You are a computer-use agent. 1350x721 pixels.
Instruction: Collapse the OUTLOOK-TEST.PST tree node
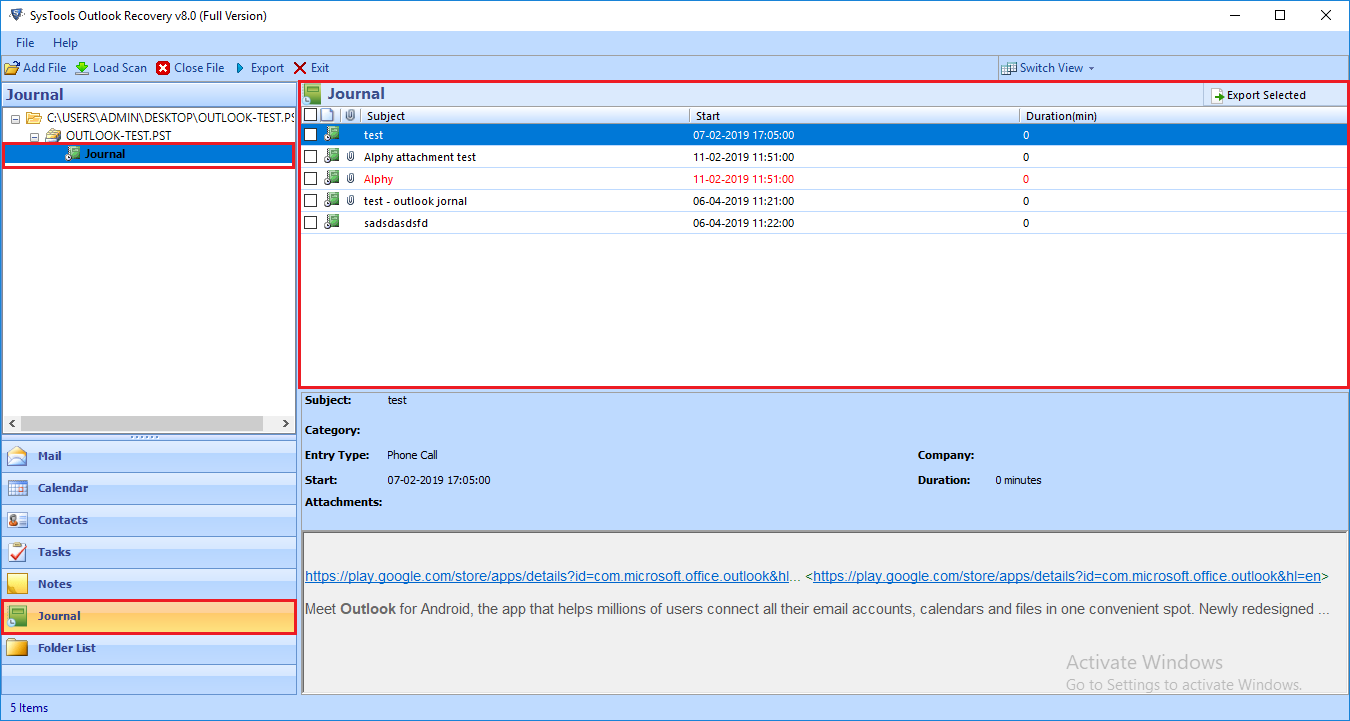(x=34, y=136)
